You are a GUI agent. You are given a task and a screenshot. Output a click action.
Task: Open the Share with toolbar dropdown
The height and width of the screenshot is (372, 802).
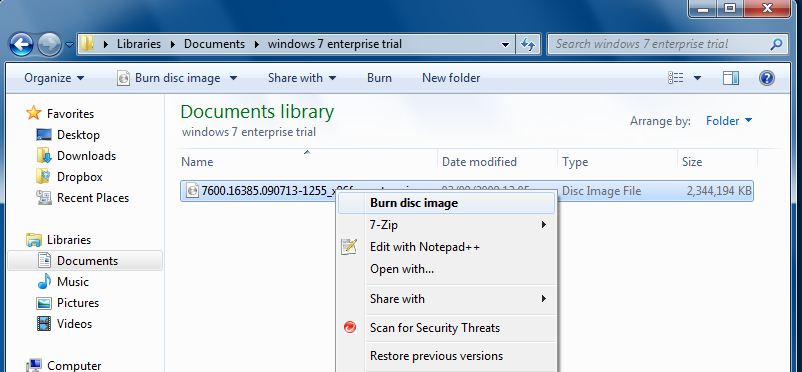(x=302, y=78)
